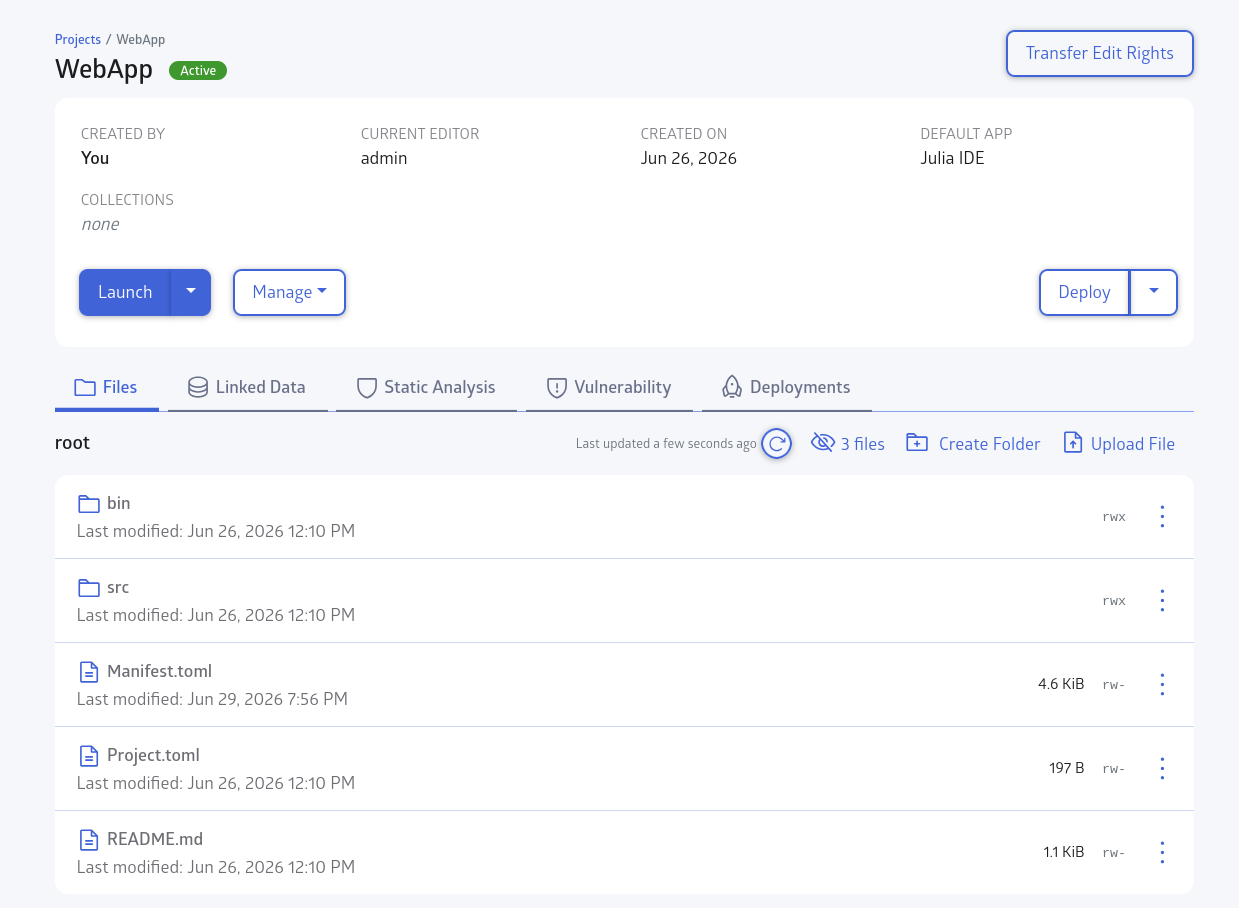Expand the Deploy options dropdown arrow

click(x=1154, y=292)
